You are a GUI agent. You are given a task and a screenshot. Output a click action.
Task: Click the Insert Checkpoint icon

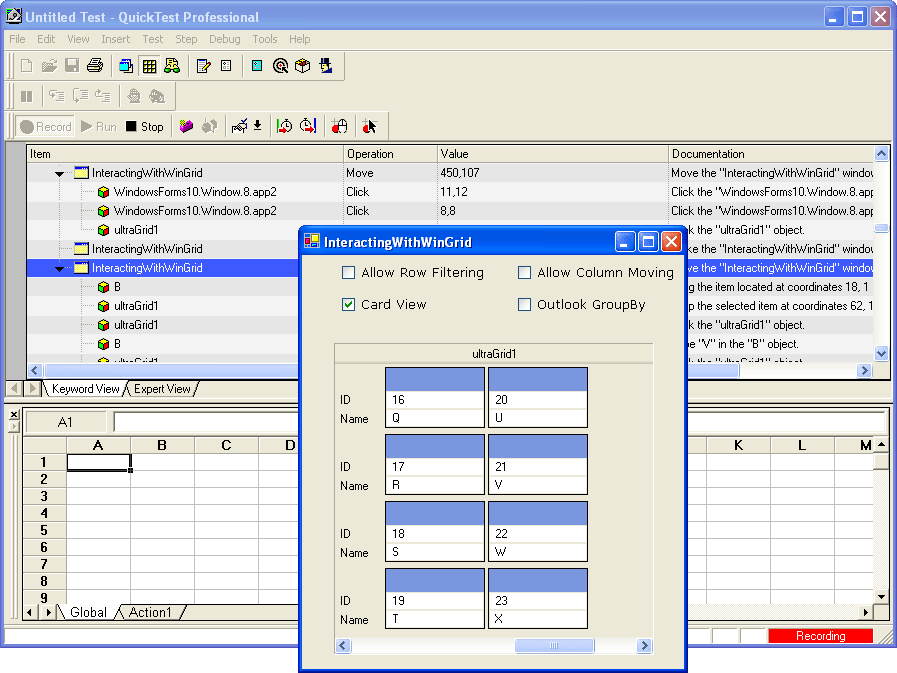coord(239,126)
